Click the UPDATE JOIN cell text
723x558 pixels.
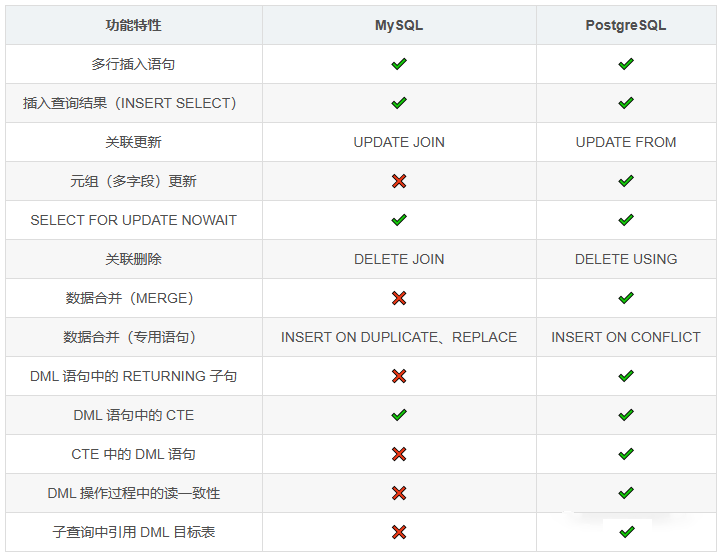(x=399, y=142)
